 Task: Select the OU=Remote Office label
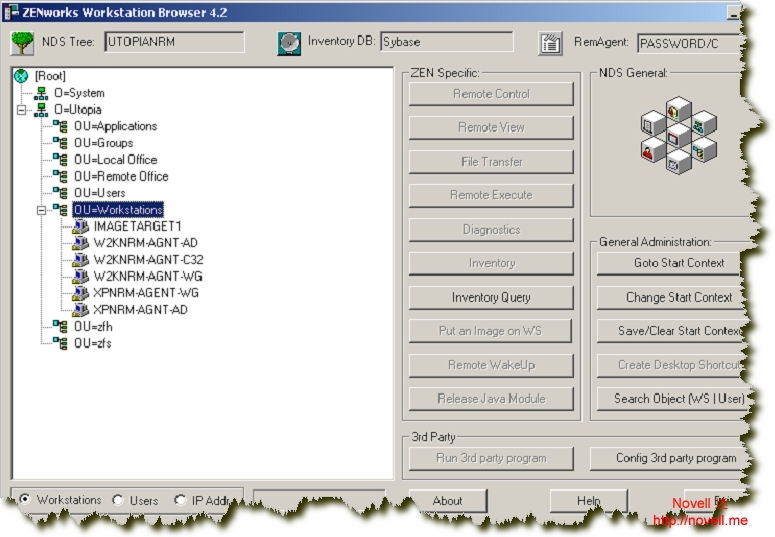[x=121, y=176]
